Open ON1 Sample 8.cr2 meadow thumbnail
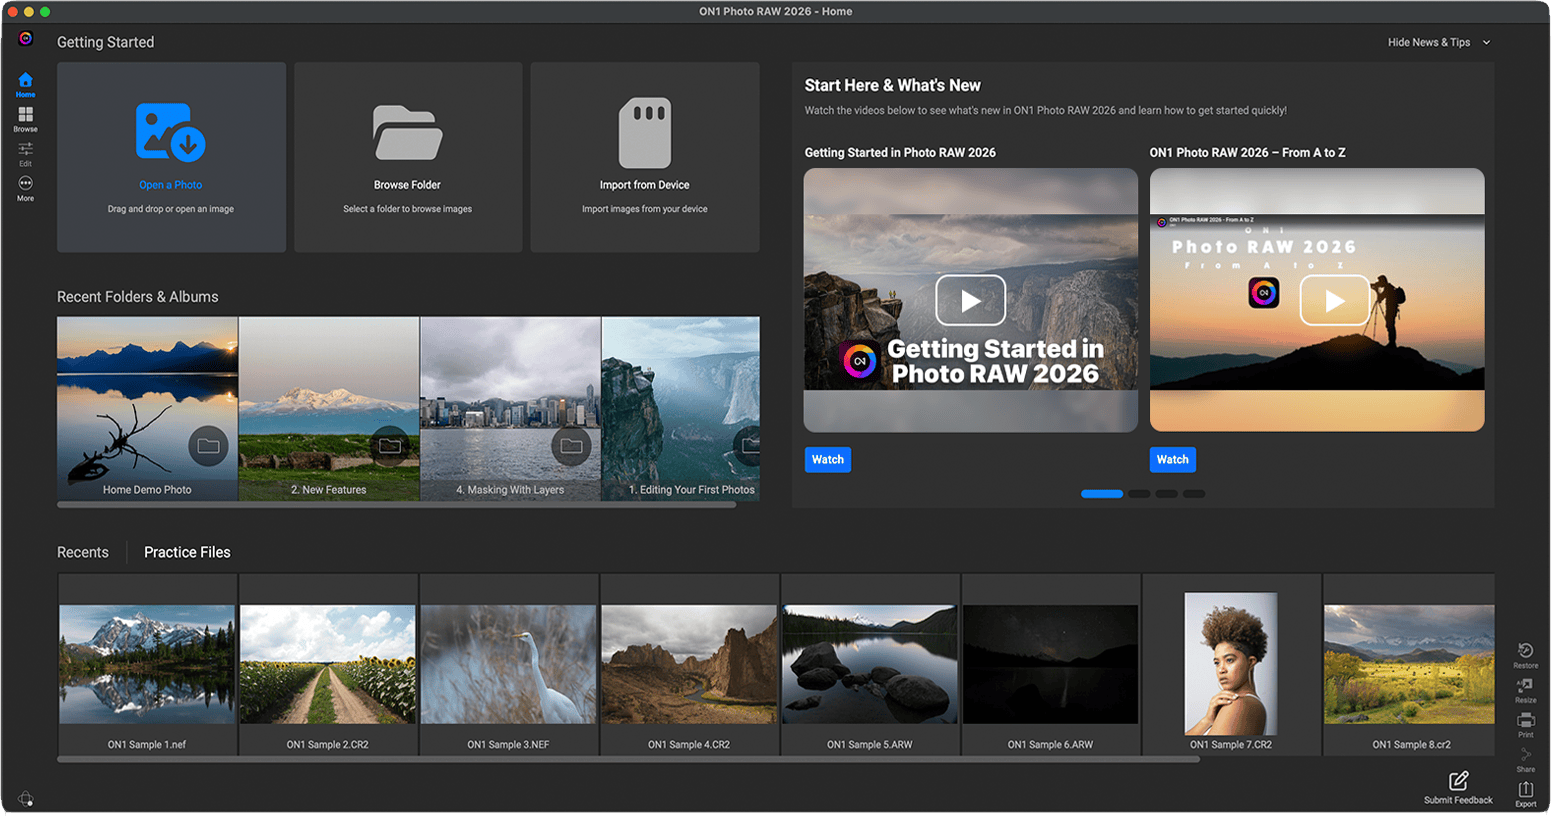 click(x=1410, y=664)
